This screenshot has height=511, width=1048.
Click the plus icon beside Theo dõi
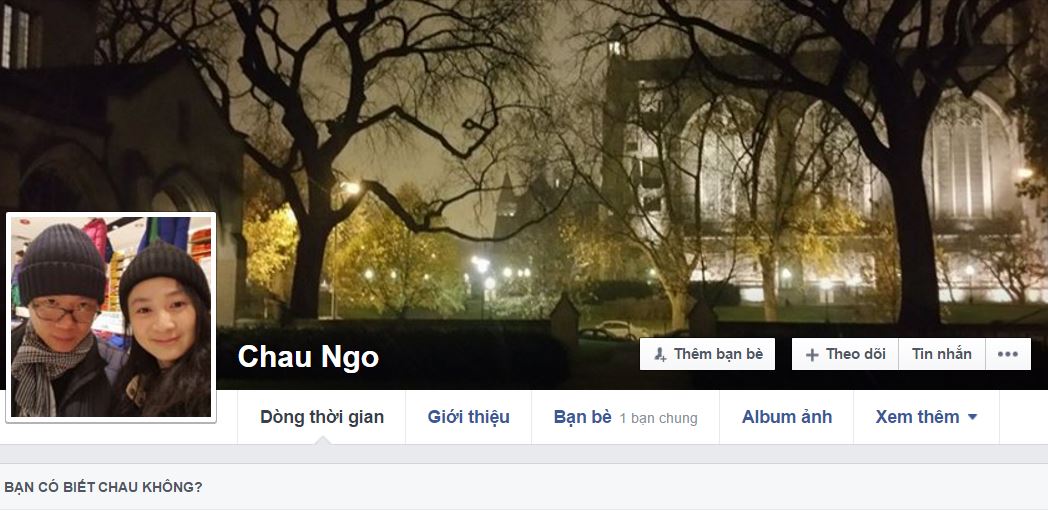[x=812, y=355]
